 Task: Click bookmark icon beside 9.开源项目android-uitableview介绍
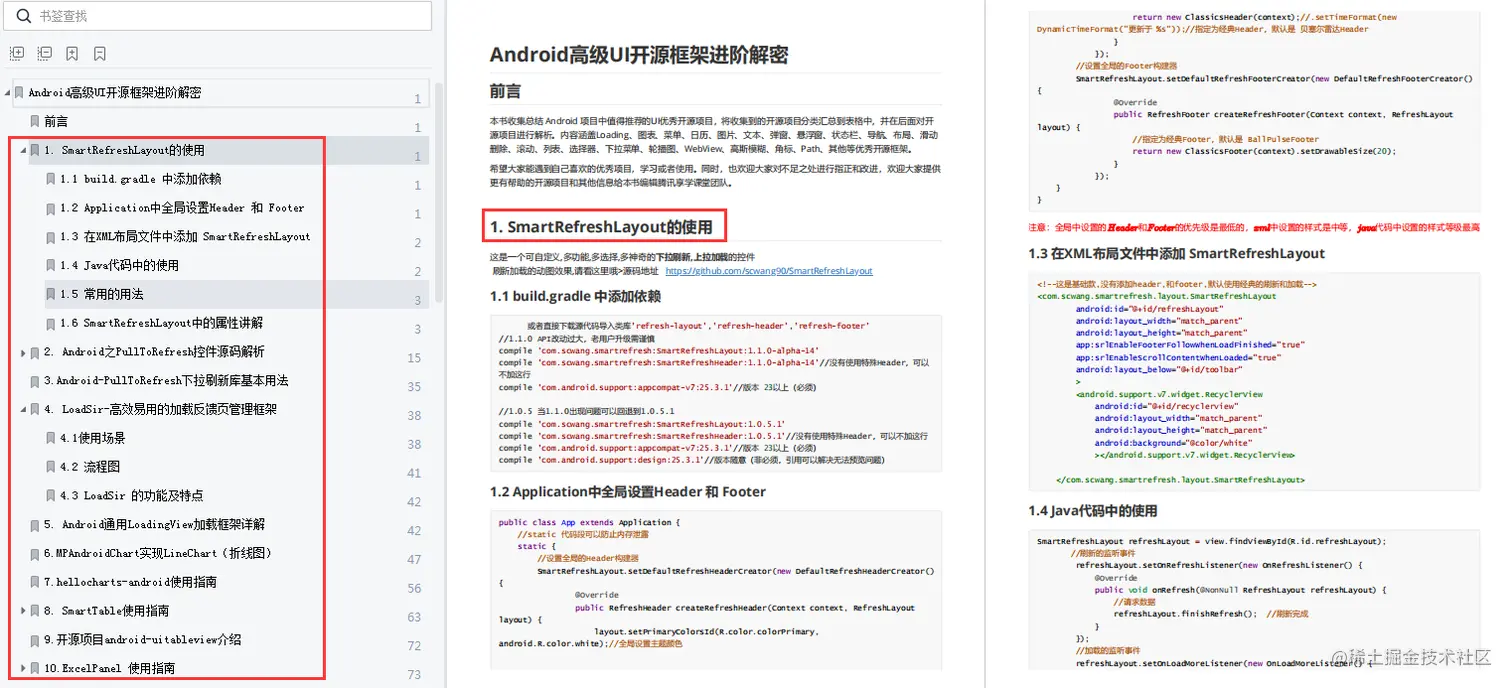pos(35,640)
